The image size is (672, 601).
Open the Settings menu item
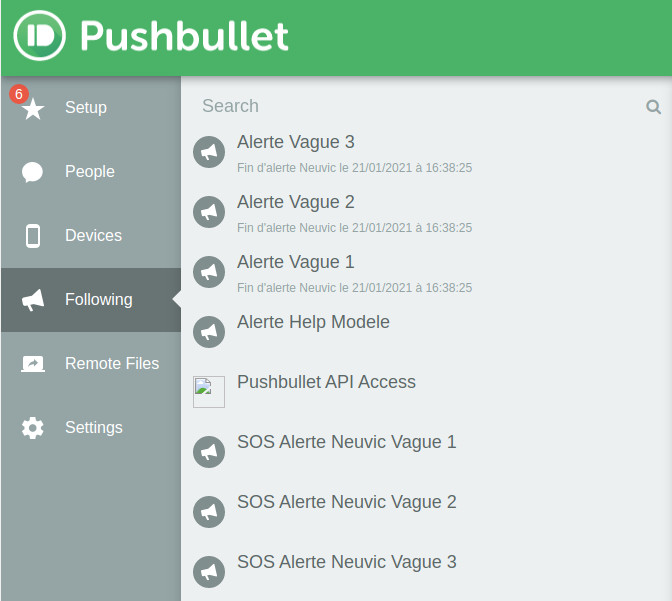point(94,428)
